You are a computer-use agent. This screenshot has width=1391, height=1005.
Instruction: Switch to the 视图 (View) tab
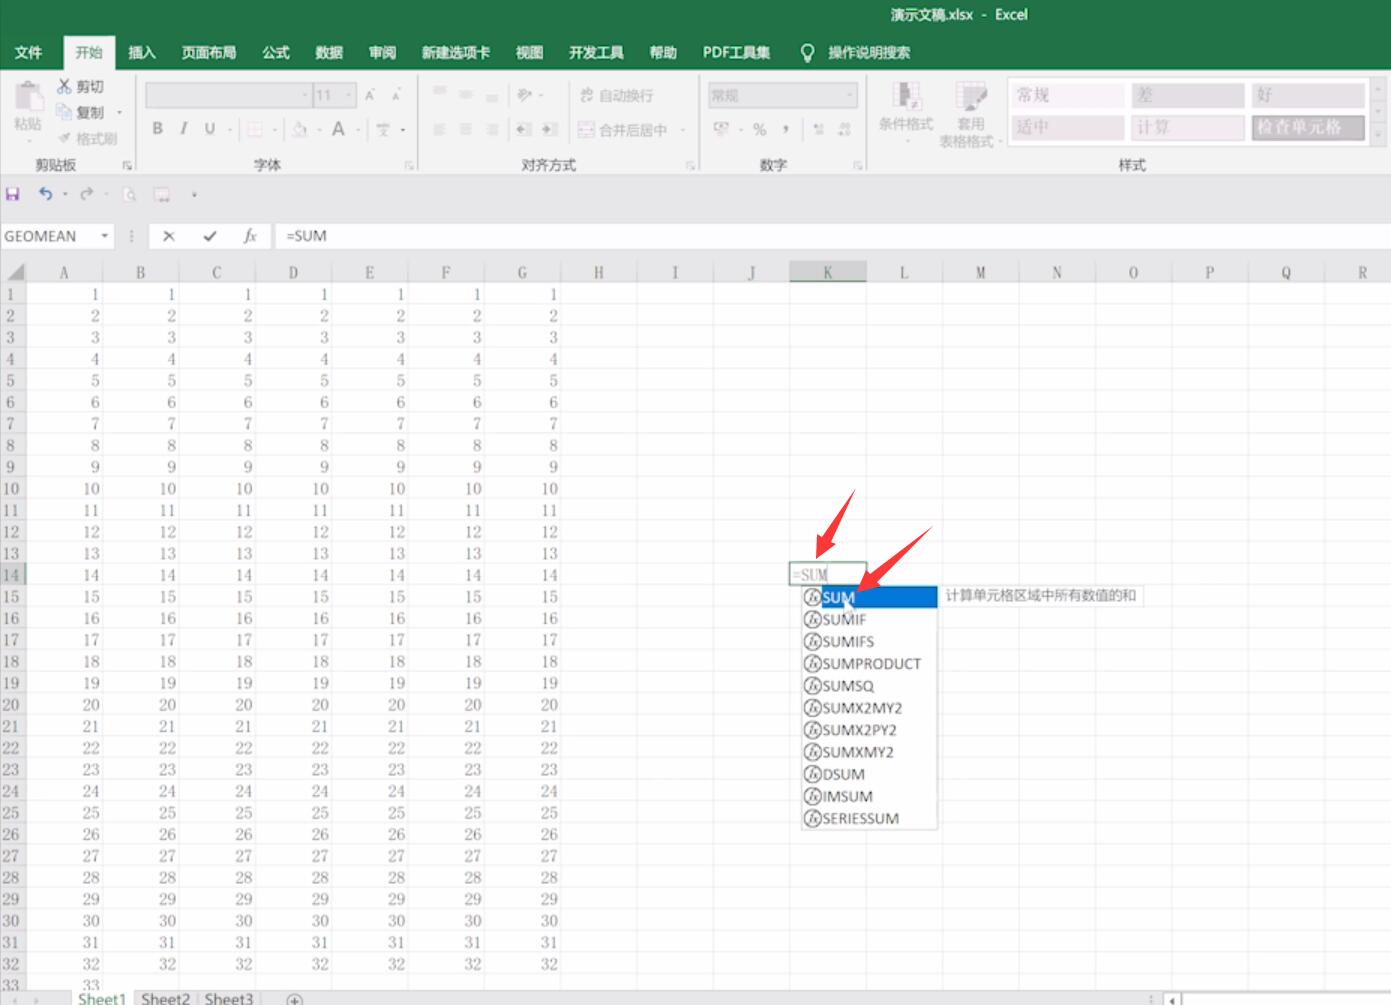[x=529, y=52]
